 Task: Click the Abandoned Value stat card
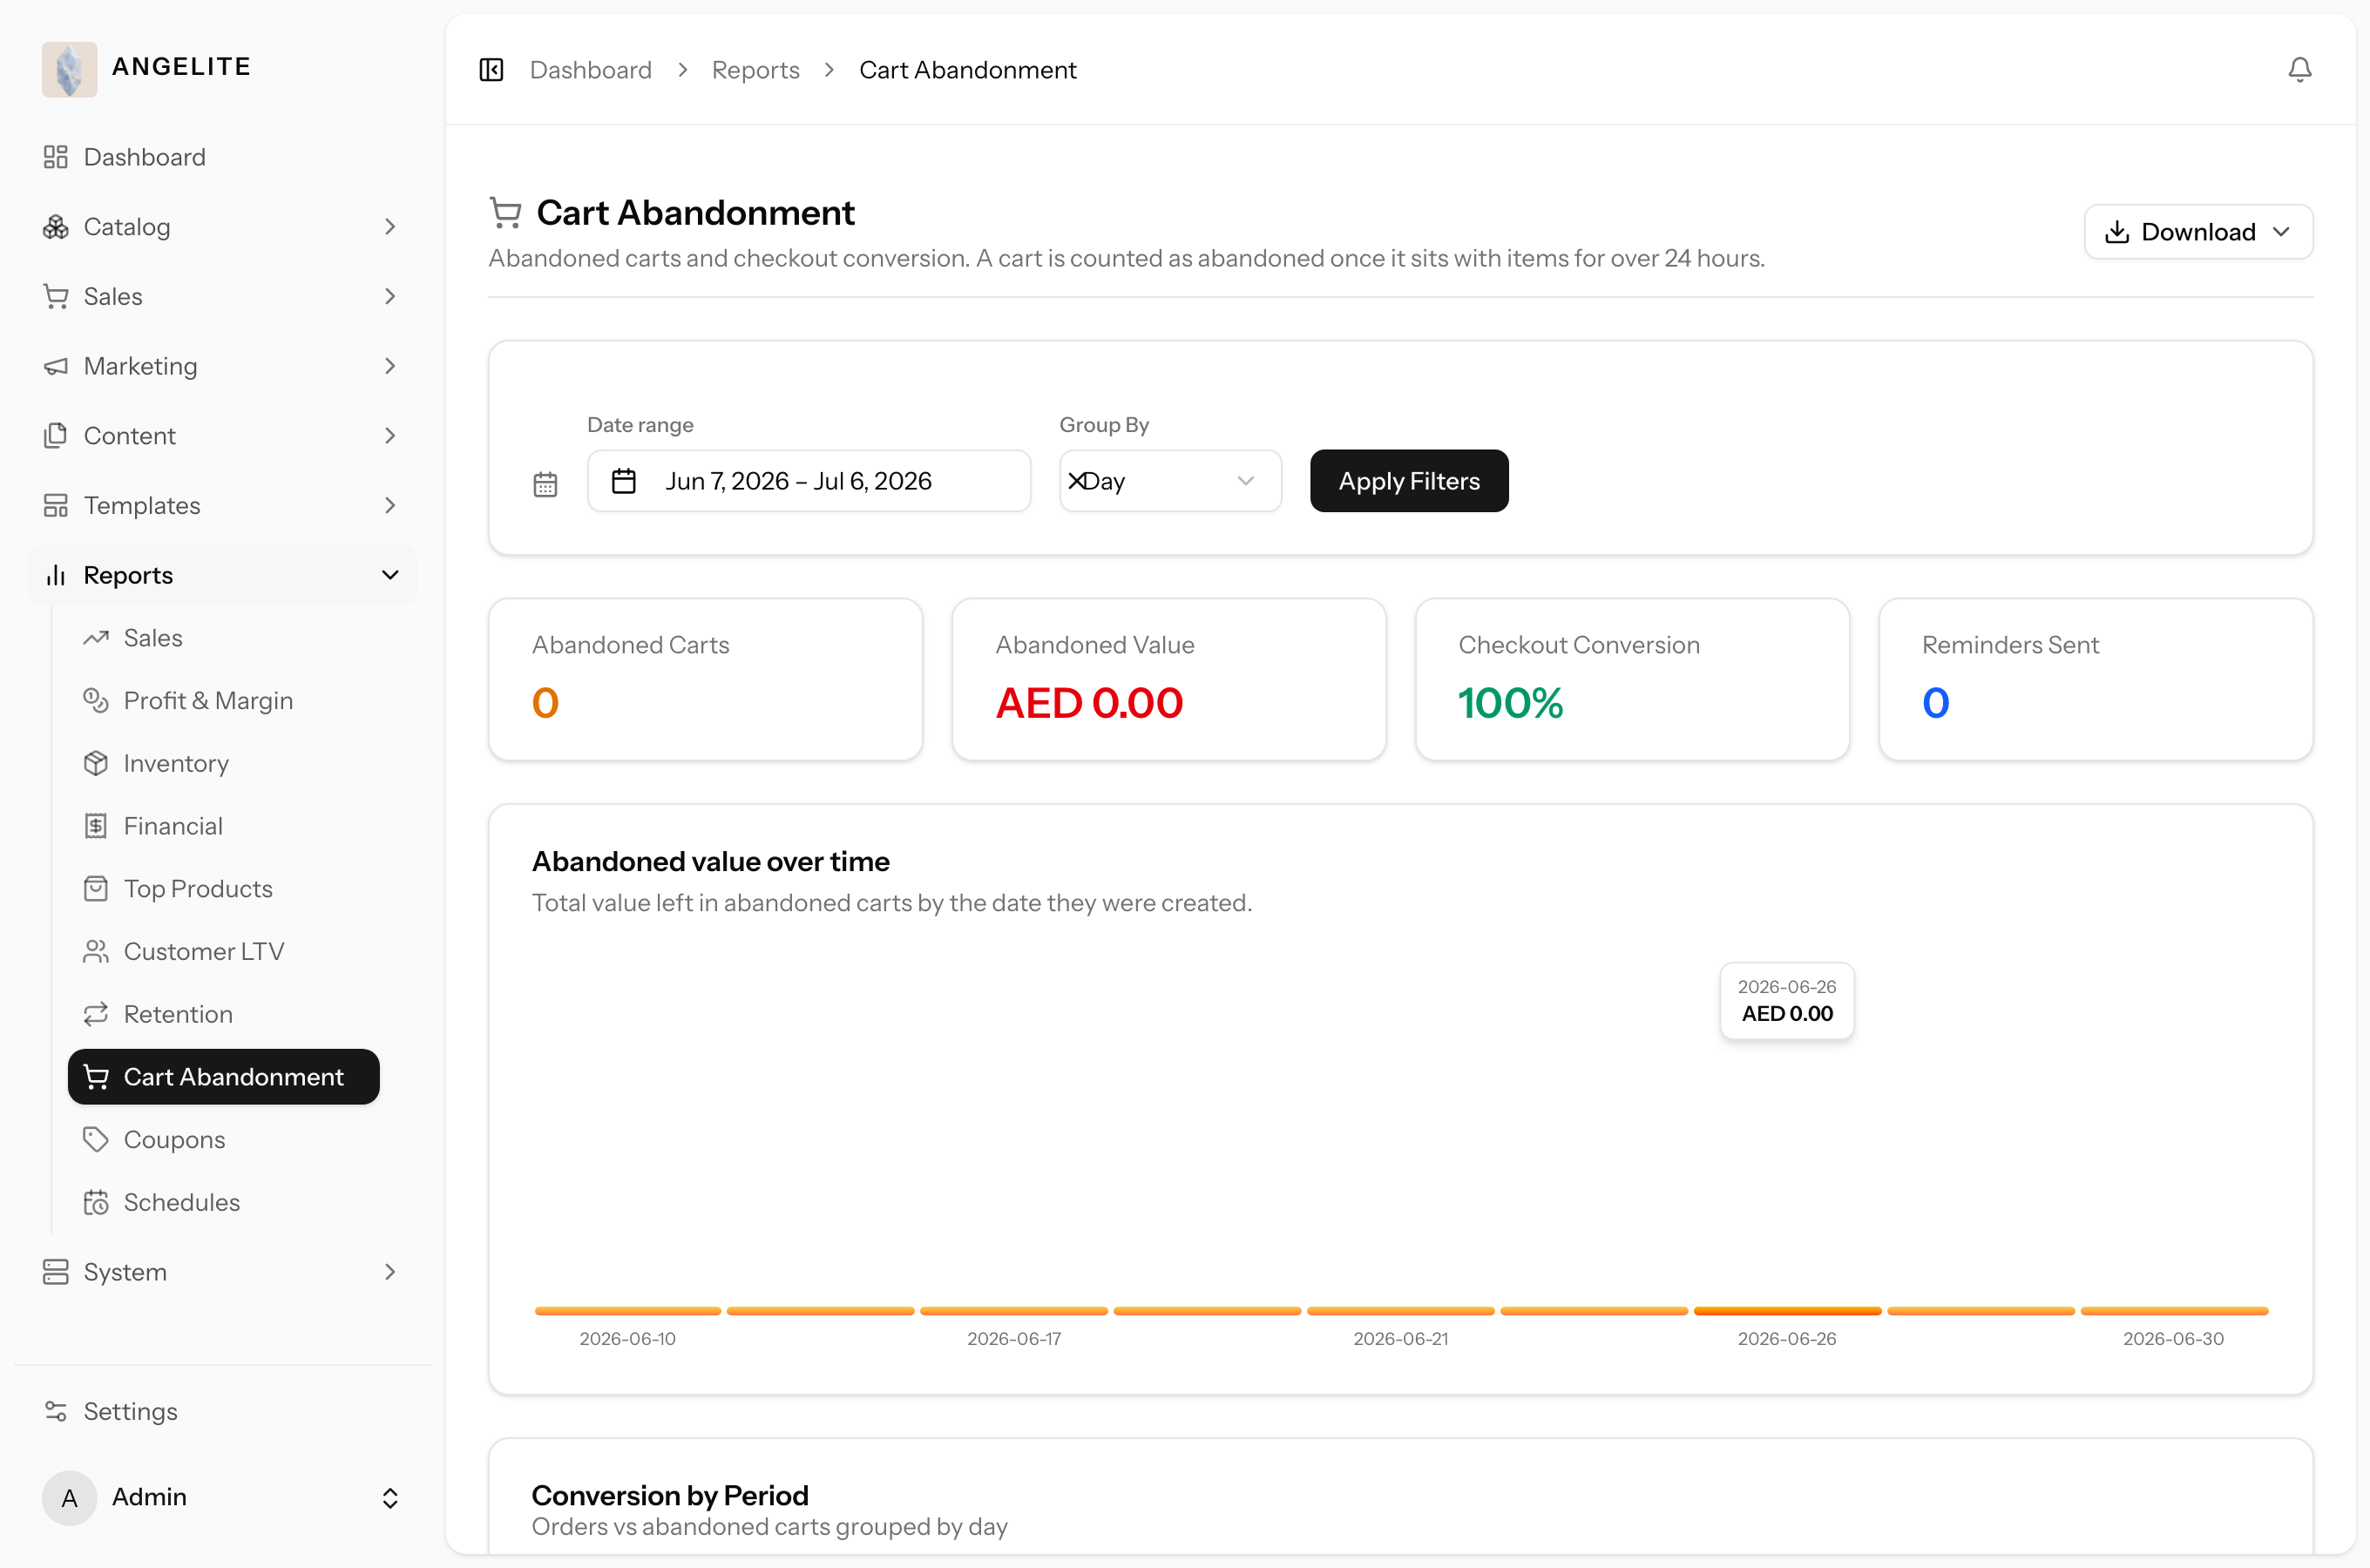tap(1169, 680)
